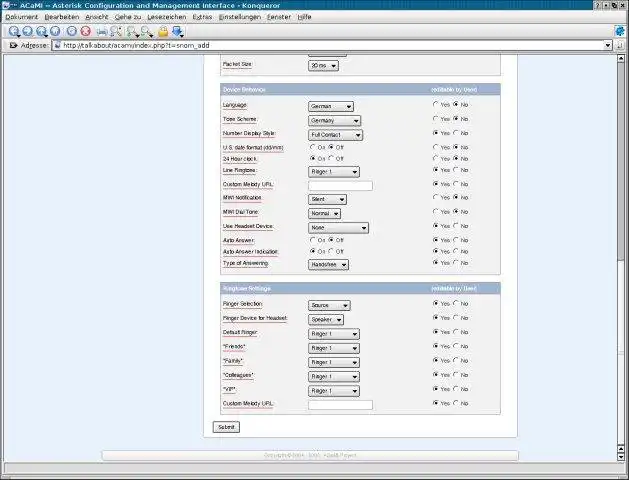Open the Bearbeiten menu
Screen dimensions: 629x480
tap(62, 17)
